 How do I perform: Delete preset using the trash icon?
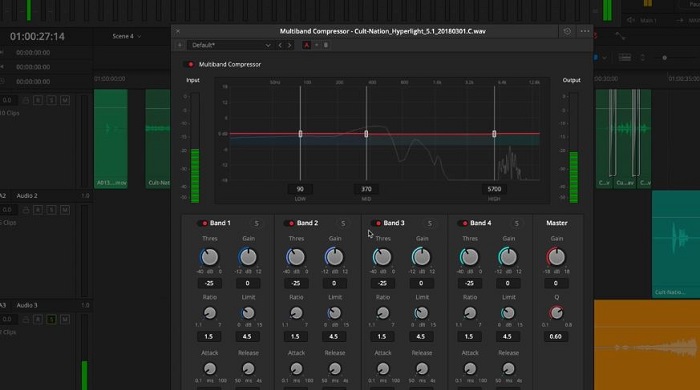(326, 45)
